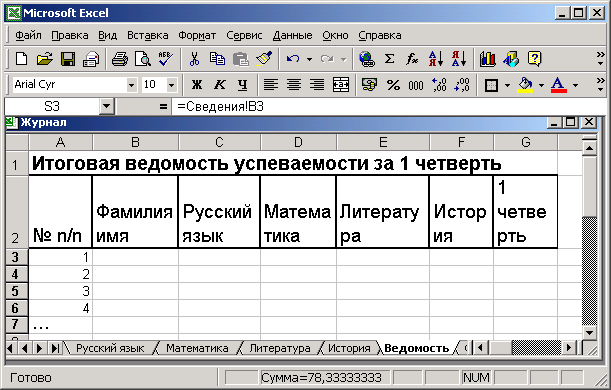611x390 pixels.
Task: Apply Percent style icon
Action: 393,85
